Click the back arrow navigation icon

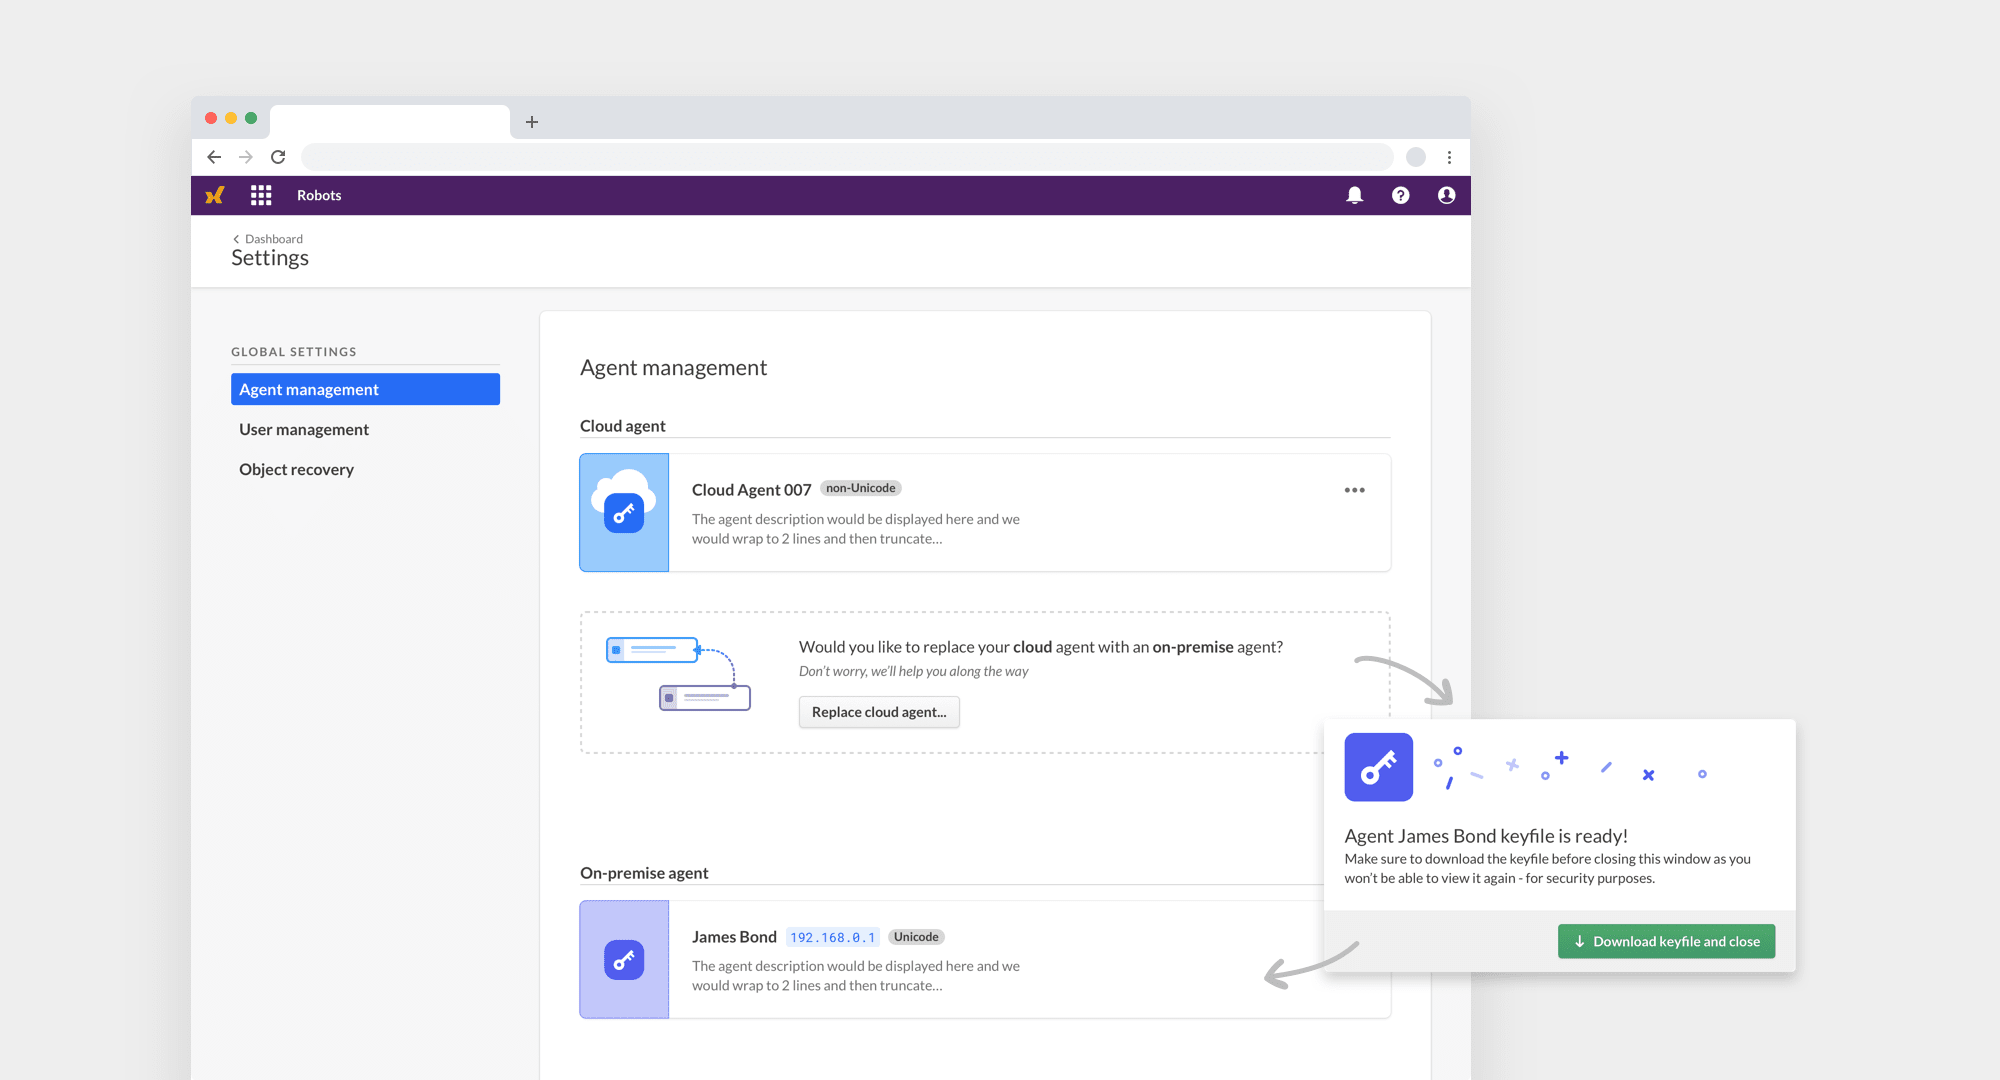(x=217, y=156)
